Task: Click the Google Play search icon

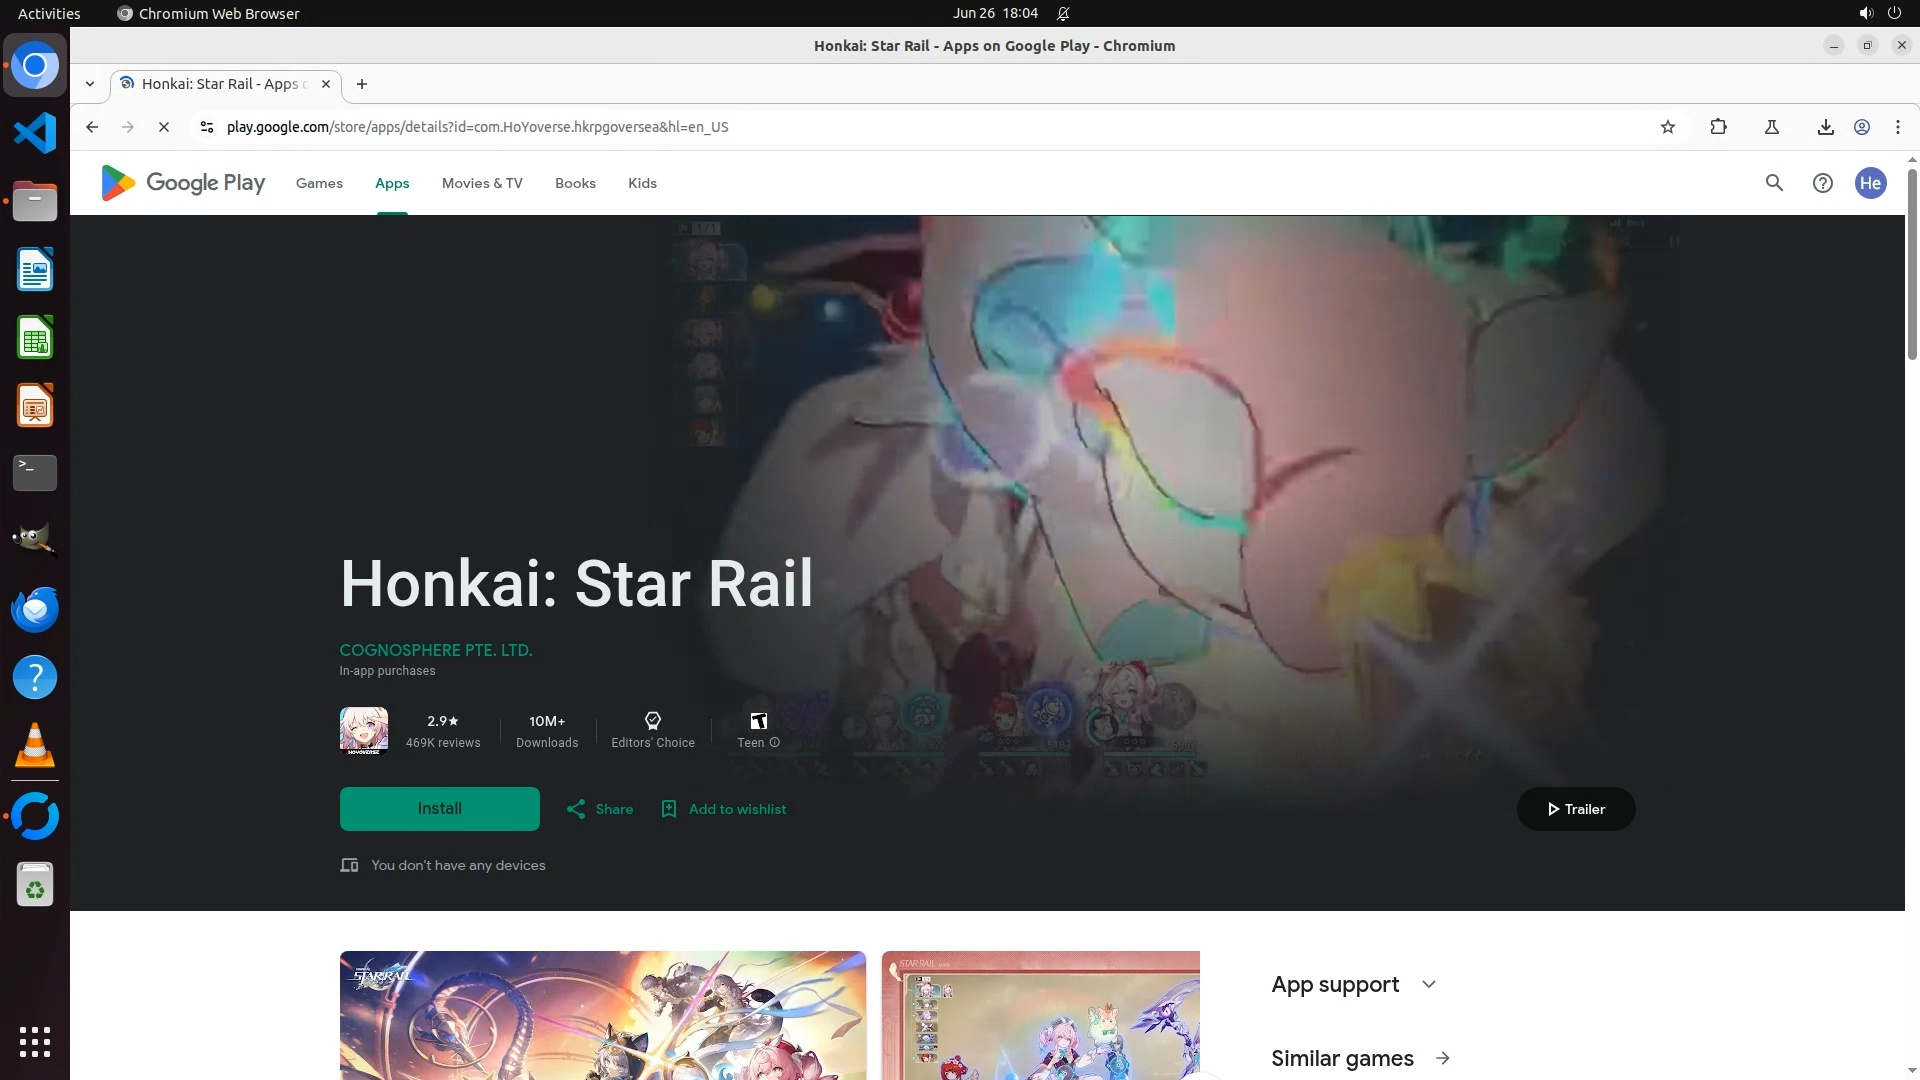Action: pyautogui.click(x=1774, y=183)
